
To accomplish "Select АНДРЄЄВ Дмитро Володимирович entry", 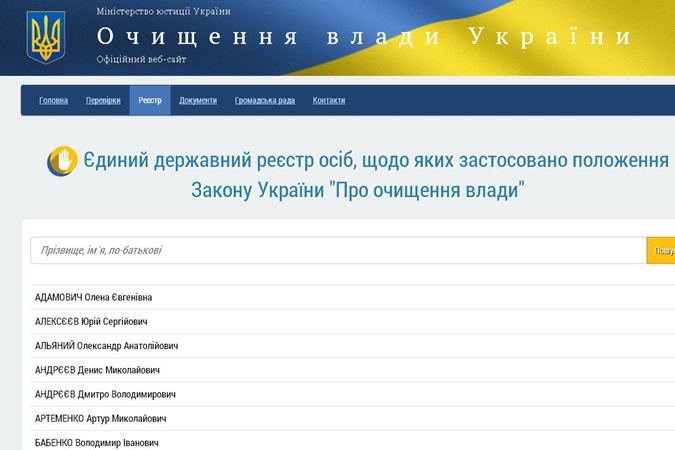I will (105, 394).
